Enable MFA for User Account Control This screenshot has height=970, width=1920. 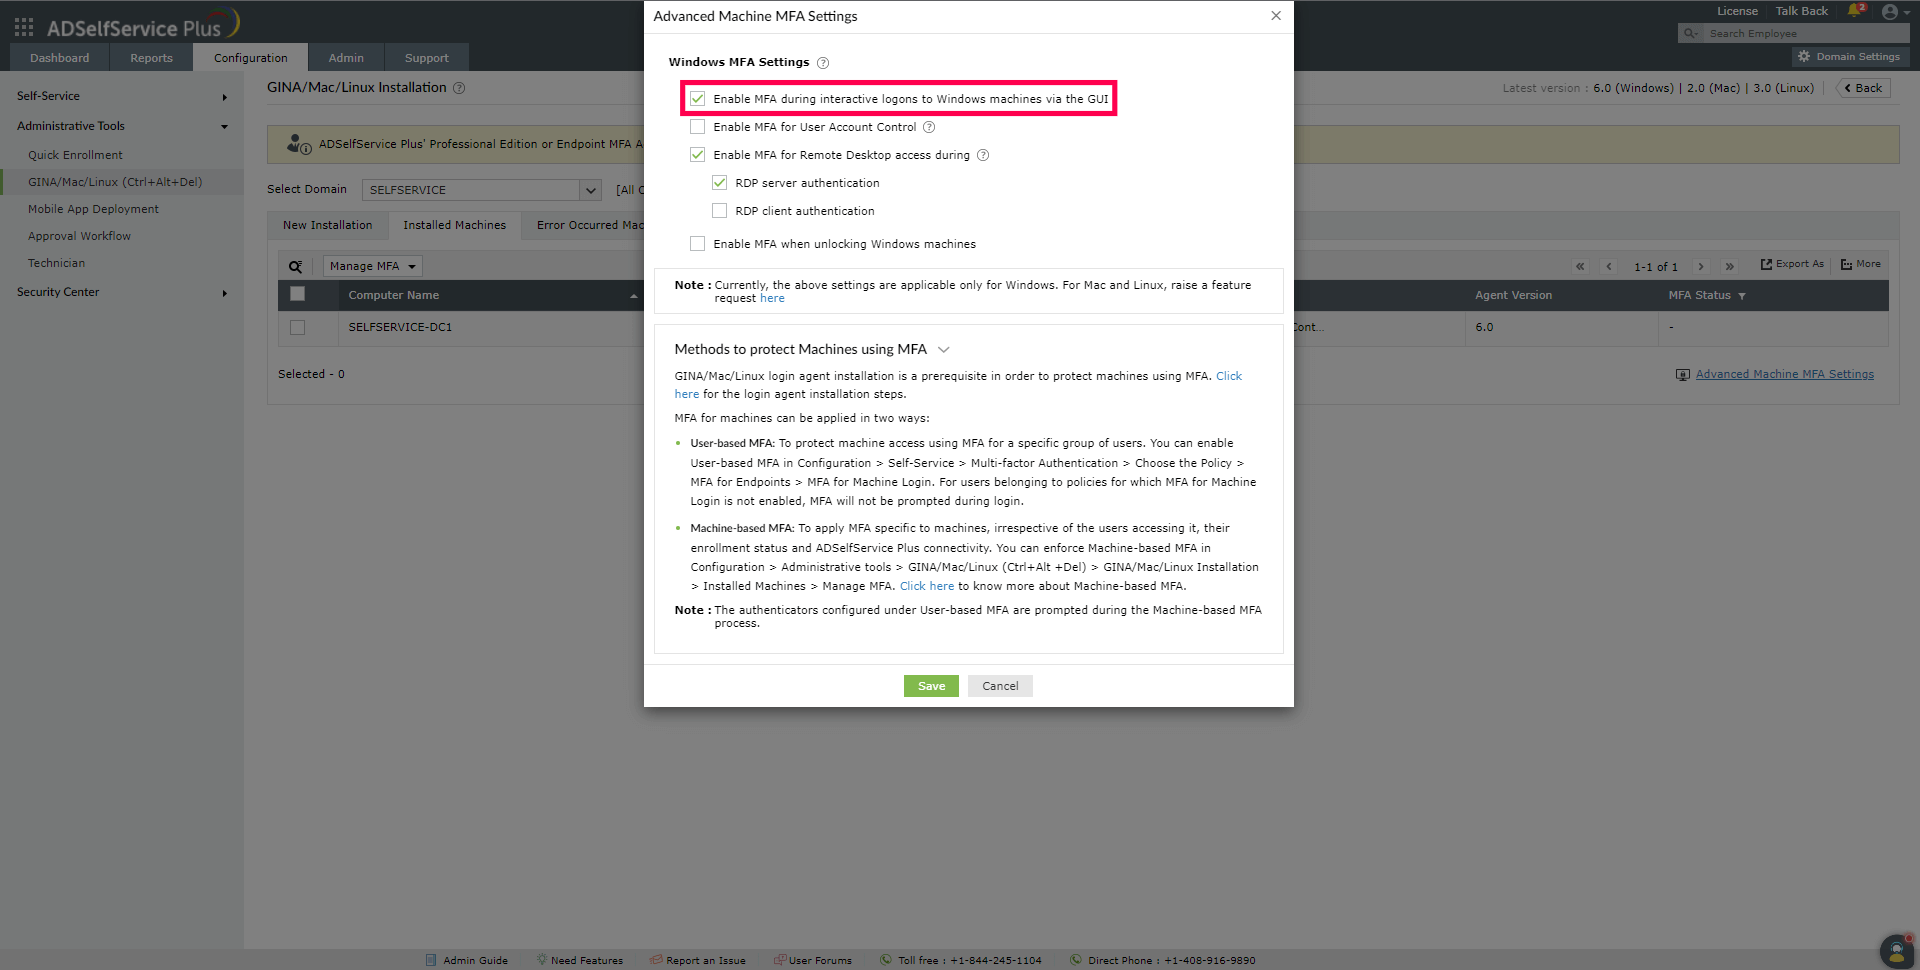pyautogui.click(x=698, y=127)
